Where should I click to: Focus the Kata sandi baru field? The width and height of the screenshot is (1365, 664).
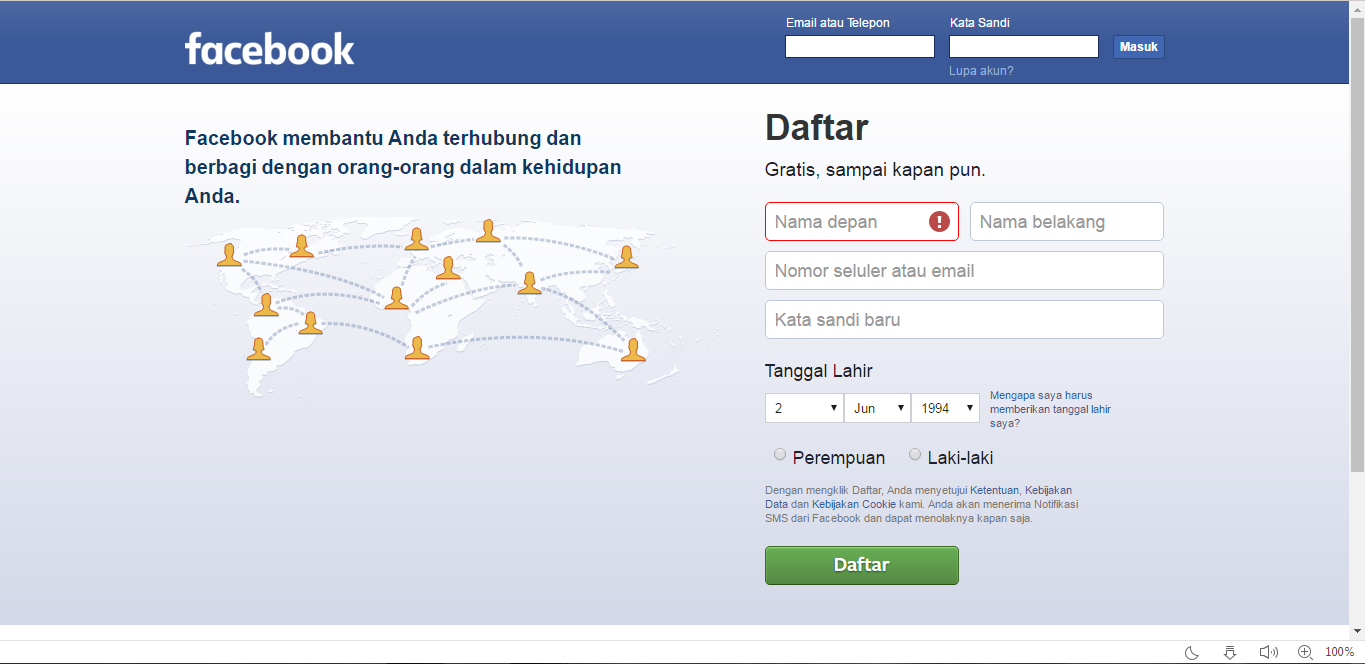tap(964, 320)
